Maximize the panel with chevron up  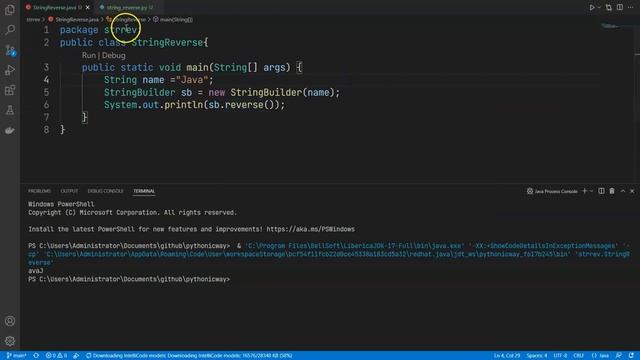pos(623,191)
